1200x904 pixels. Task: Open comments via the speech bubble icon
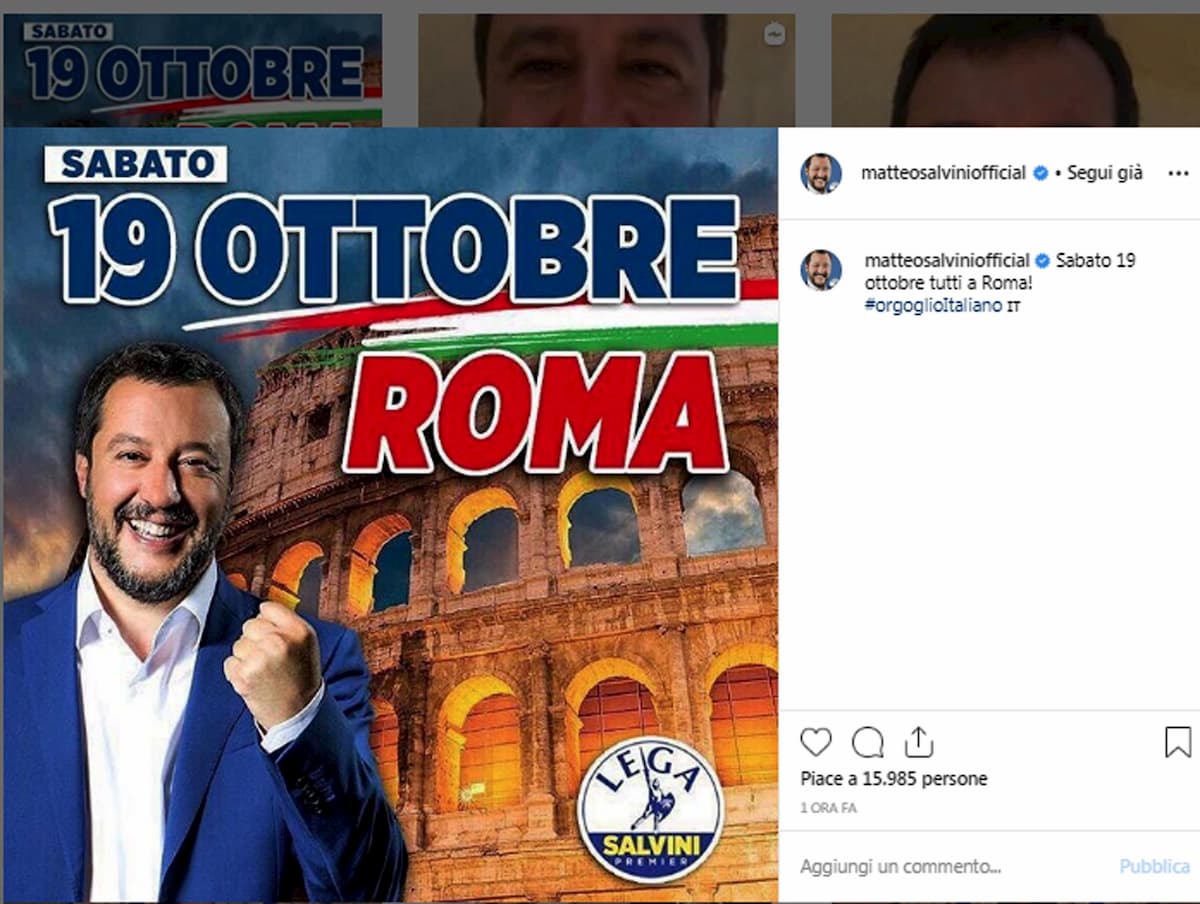click(867, 742)
